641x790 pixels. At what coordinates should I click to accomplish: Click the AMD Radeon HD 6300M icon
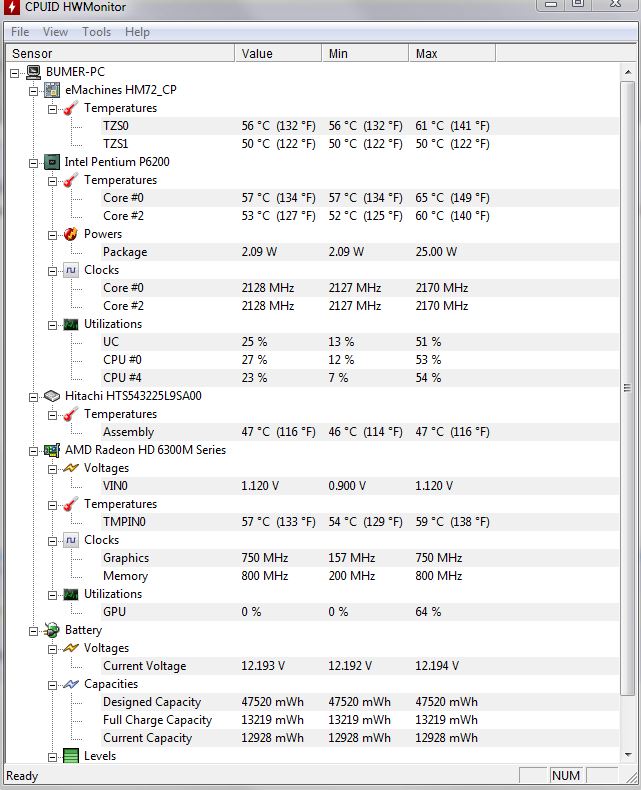(52, 450)
